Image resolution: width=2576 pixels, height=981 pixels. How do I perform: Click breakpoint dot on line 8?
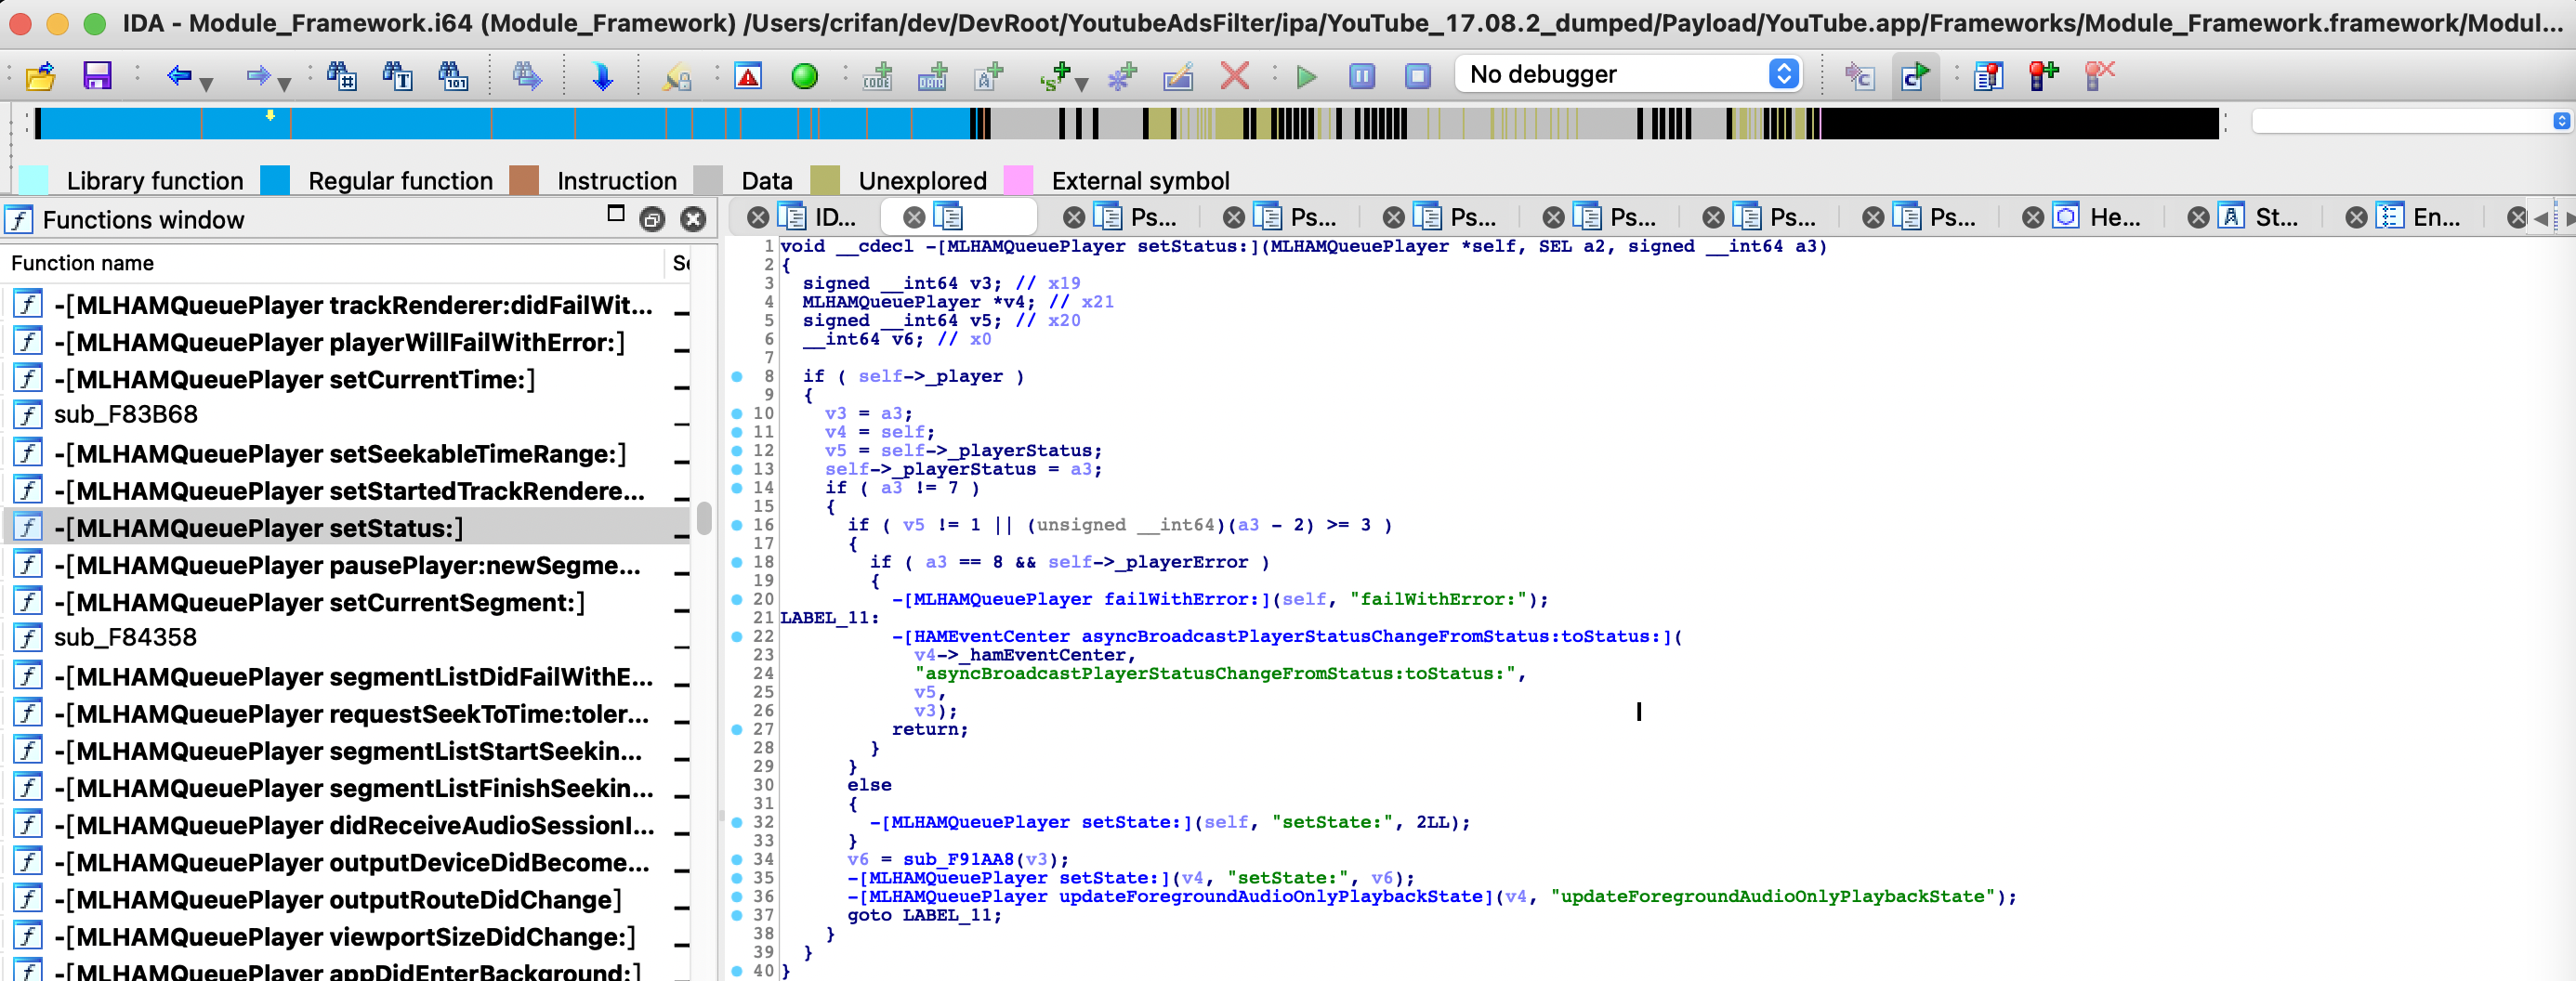[737, 376]
